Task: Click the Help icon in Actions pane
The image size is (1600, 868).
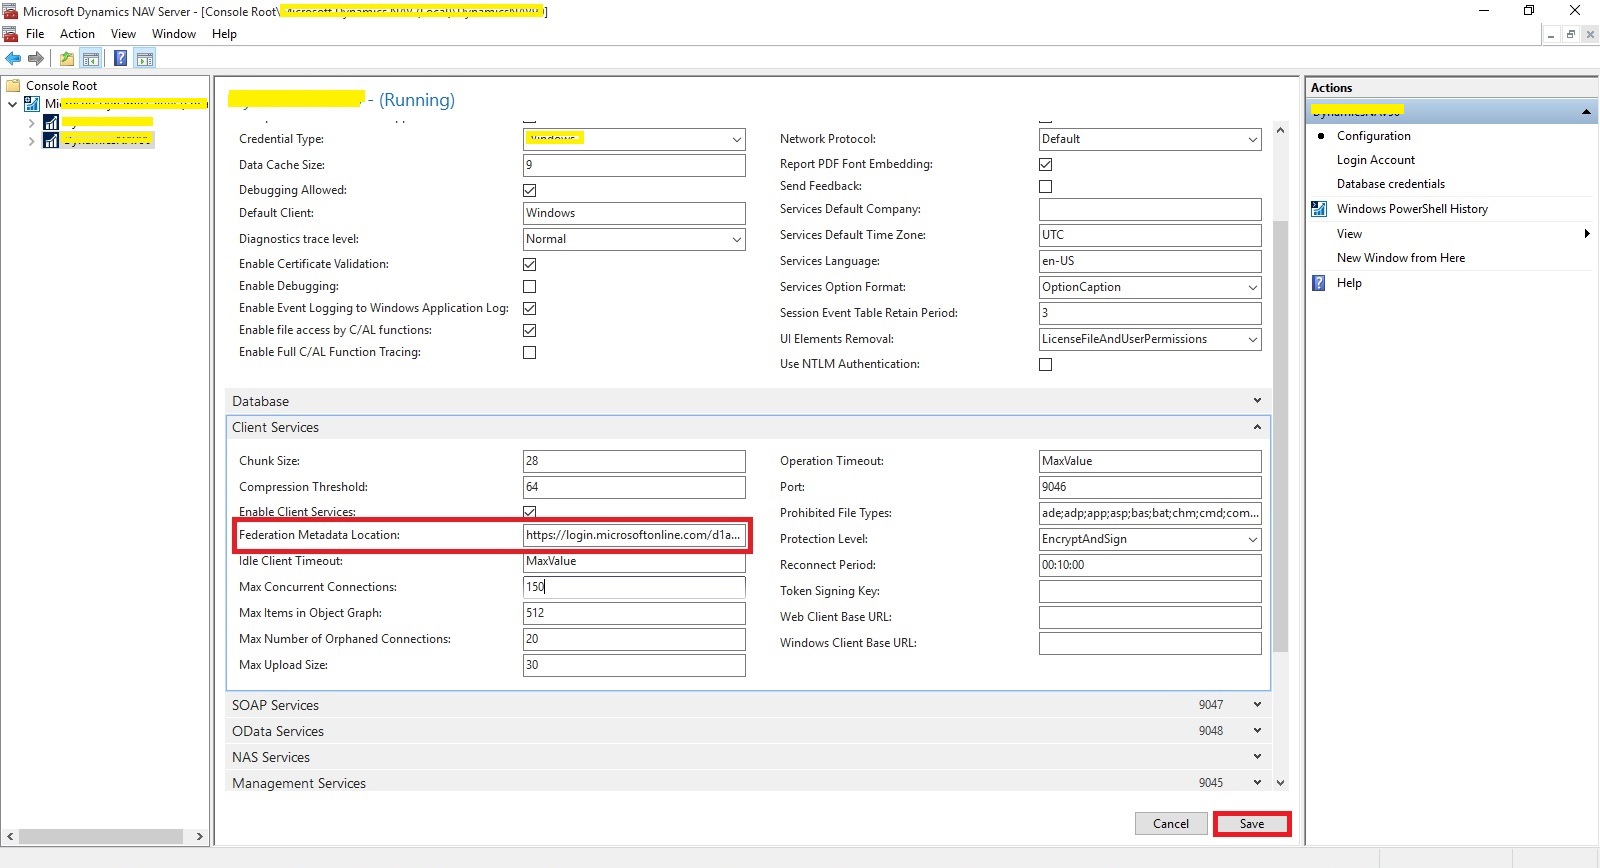Action: [1319, 283]
